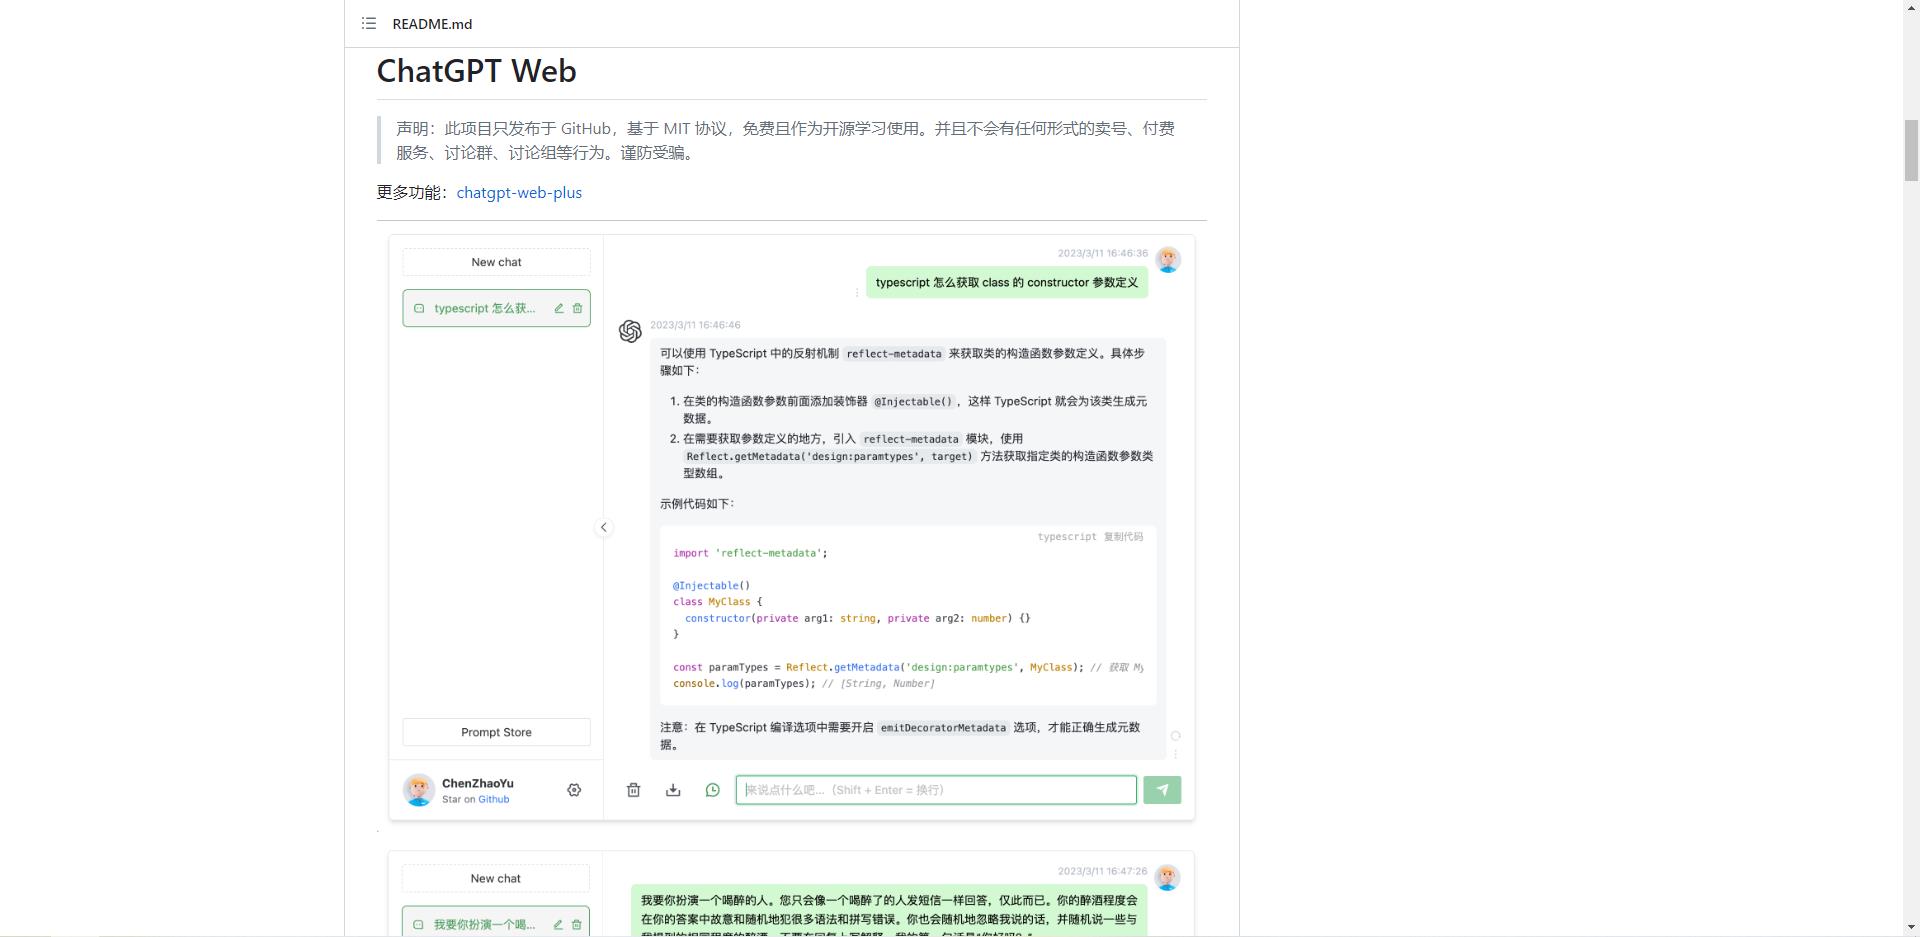Click the README.md file title

coord(432,24)
